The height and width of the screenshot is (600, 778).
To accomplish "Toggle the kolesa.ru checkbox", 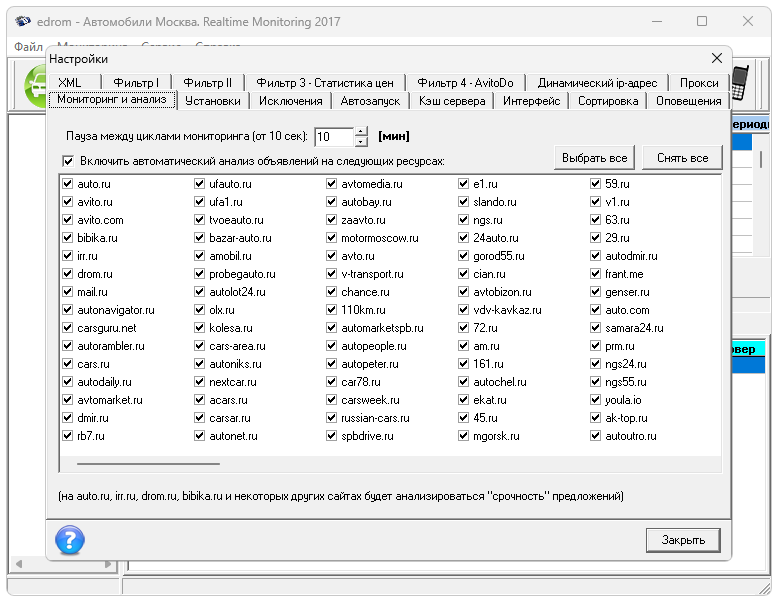I will [x=199, y=328].
